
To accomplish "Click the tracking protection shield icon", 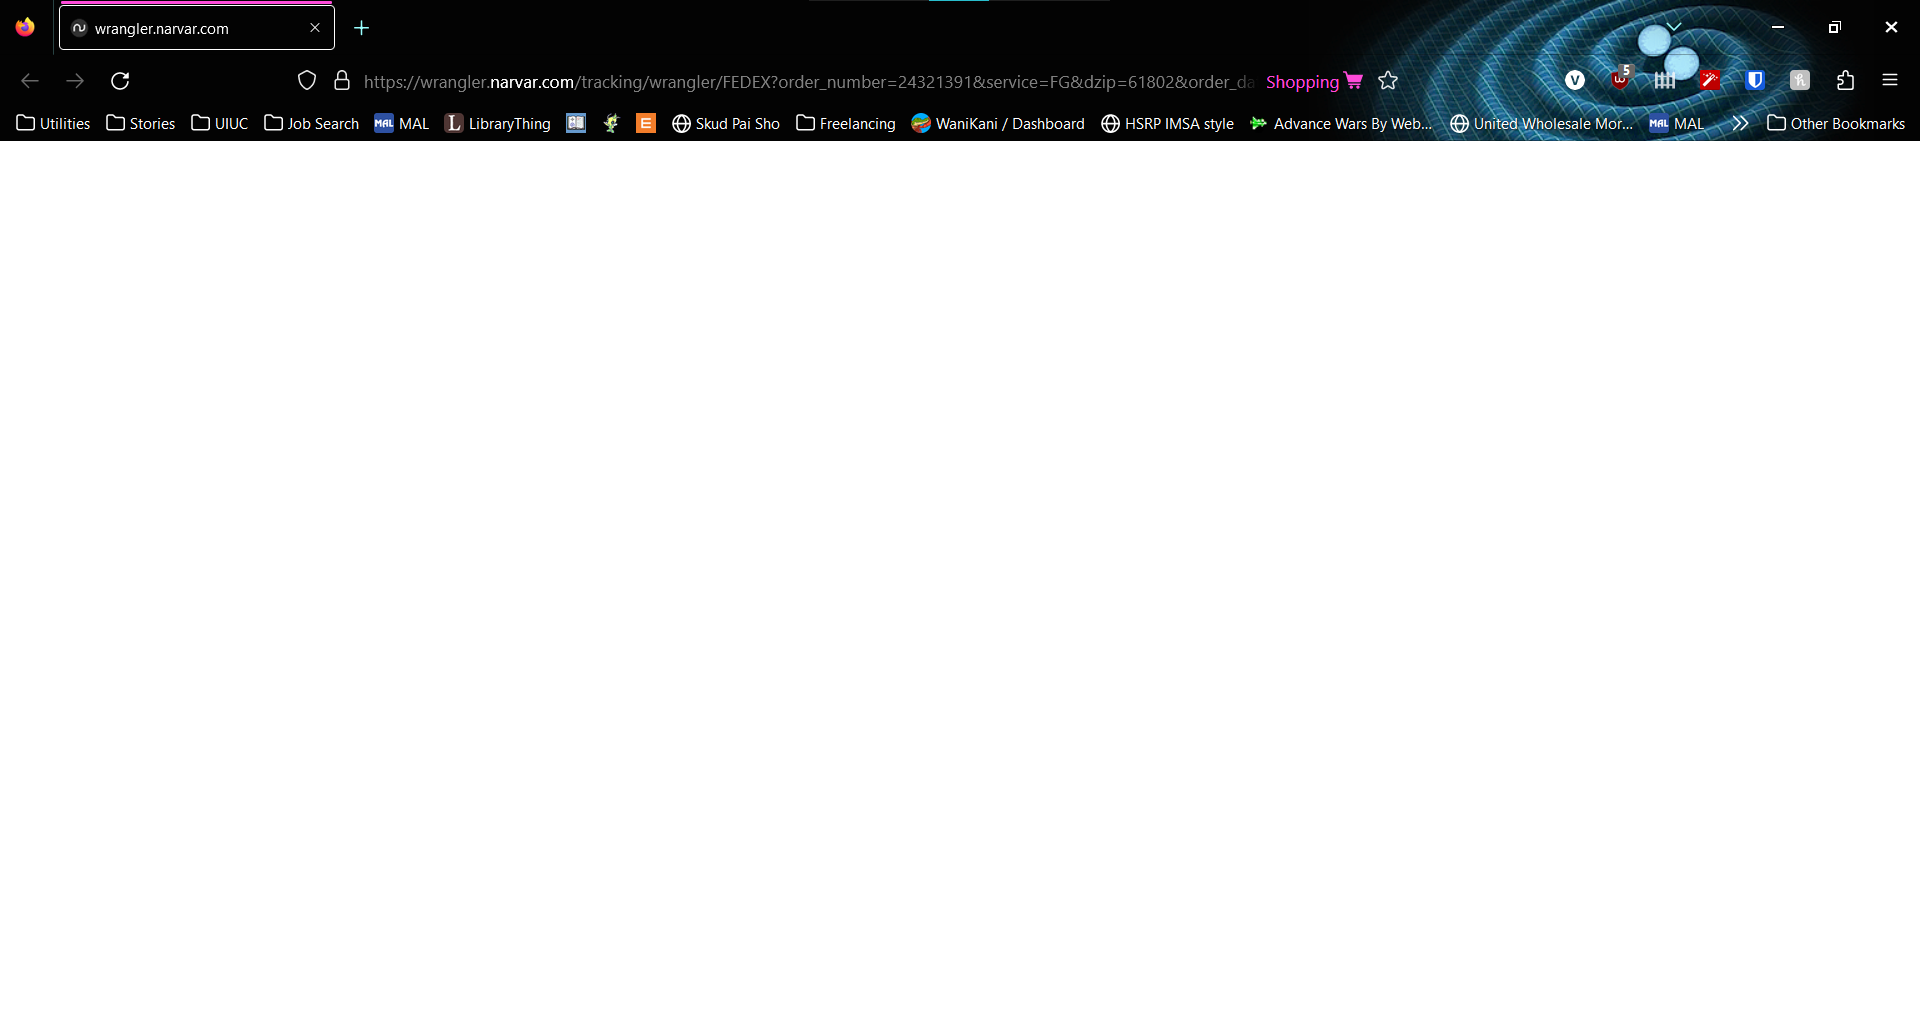I will pyautogui.click(x=307, y=80).
